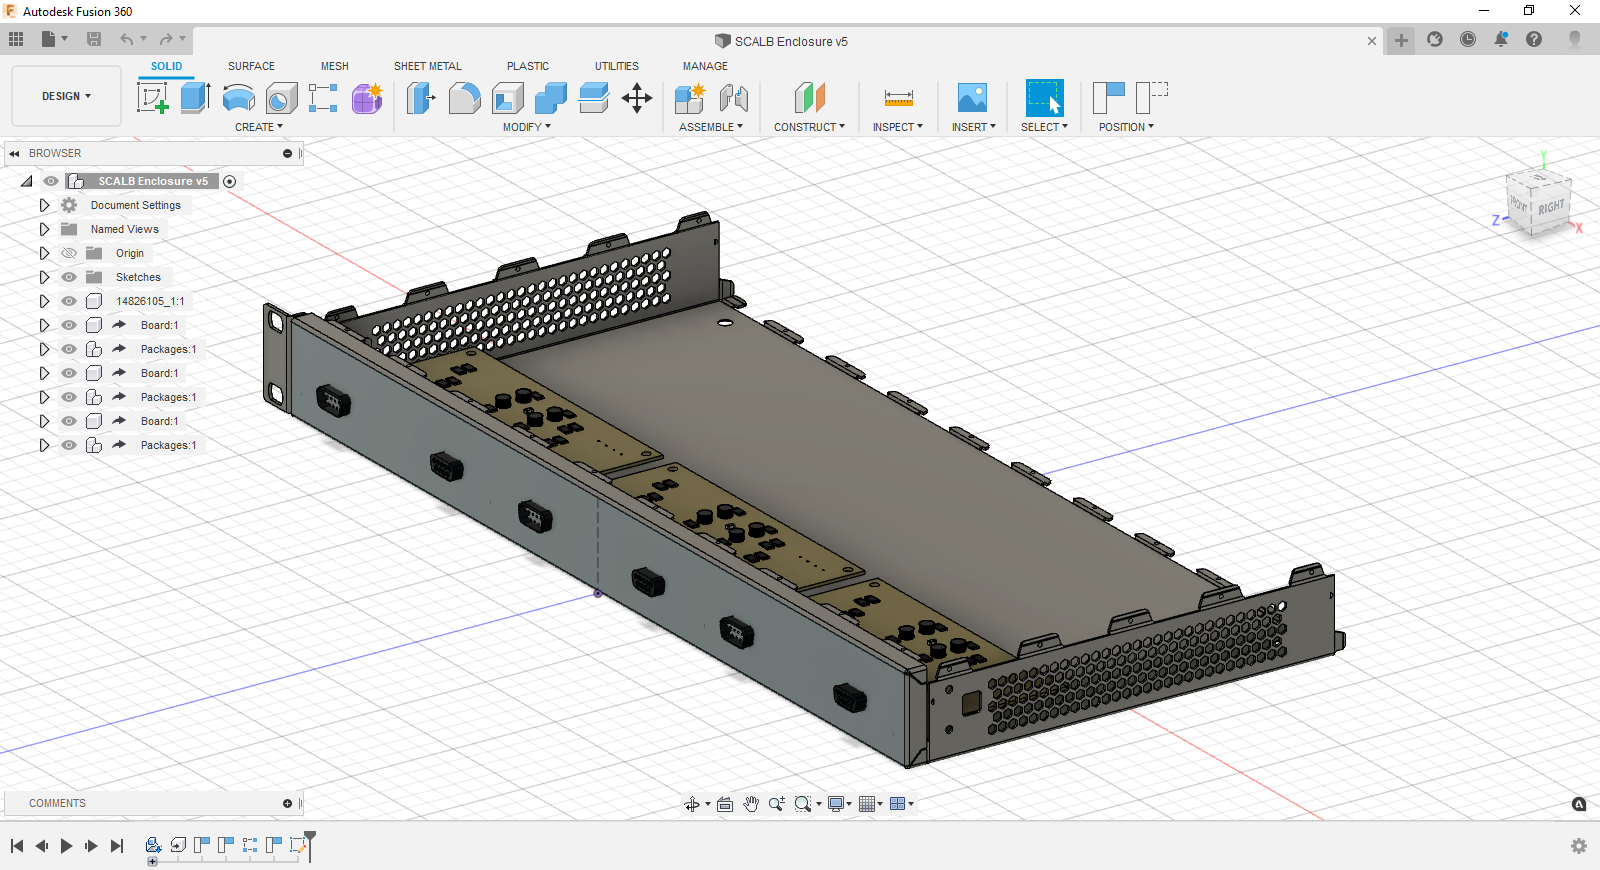
Task: Switch to the UTILITIES tab
Action: pos(617,66)
